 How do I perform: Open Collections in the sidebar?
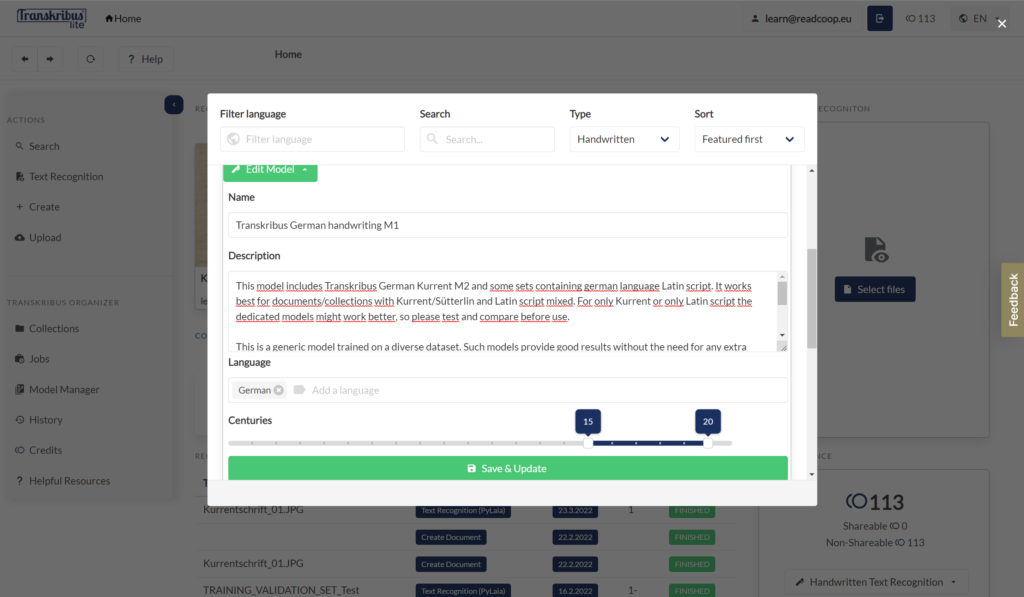click(x=54, y=328)
